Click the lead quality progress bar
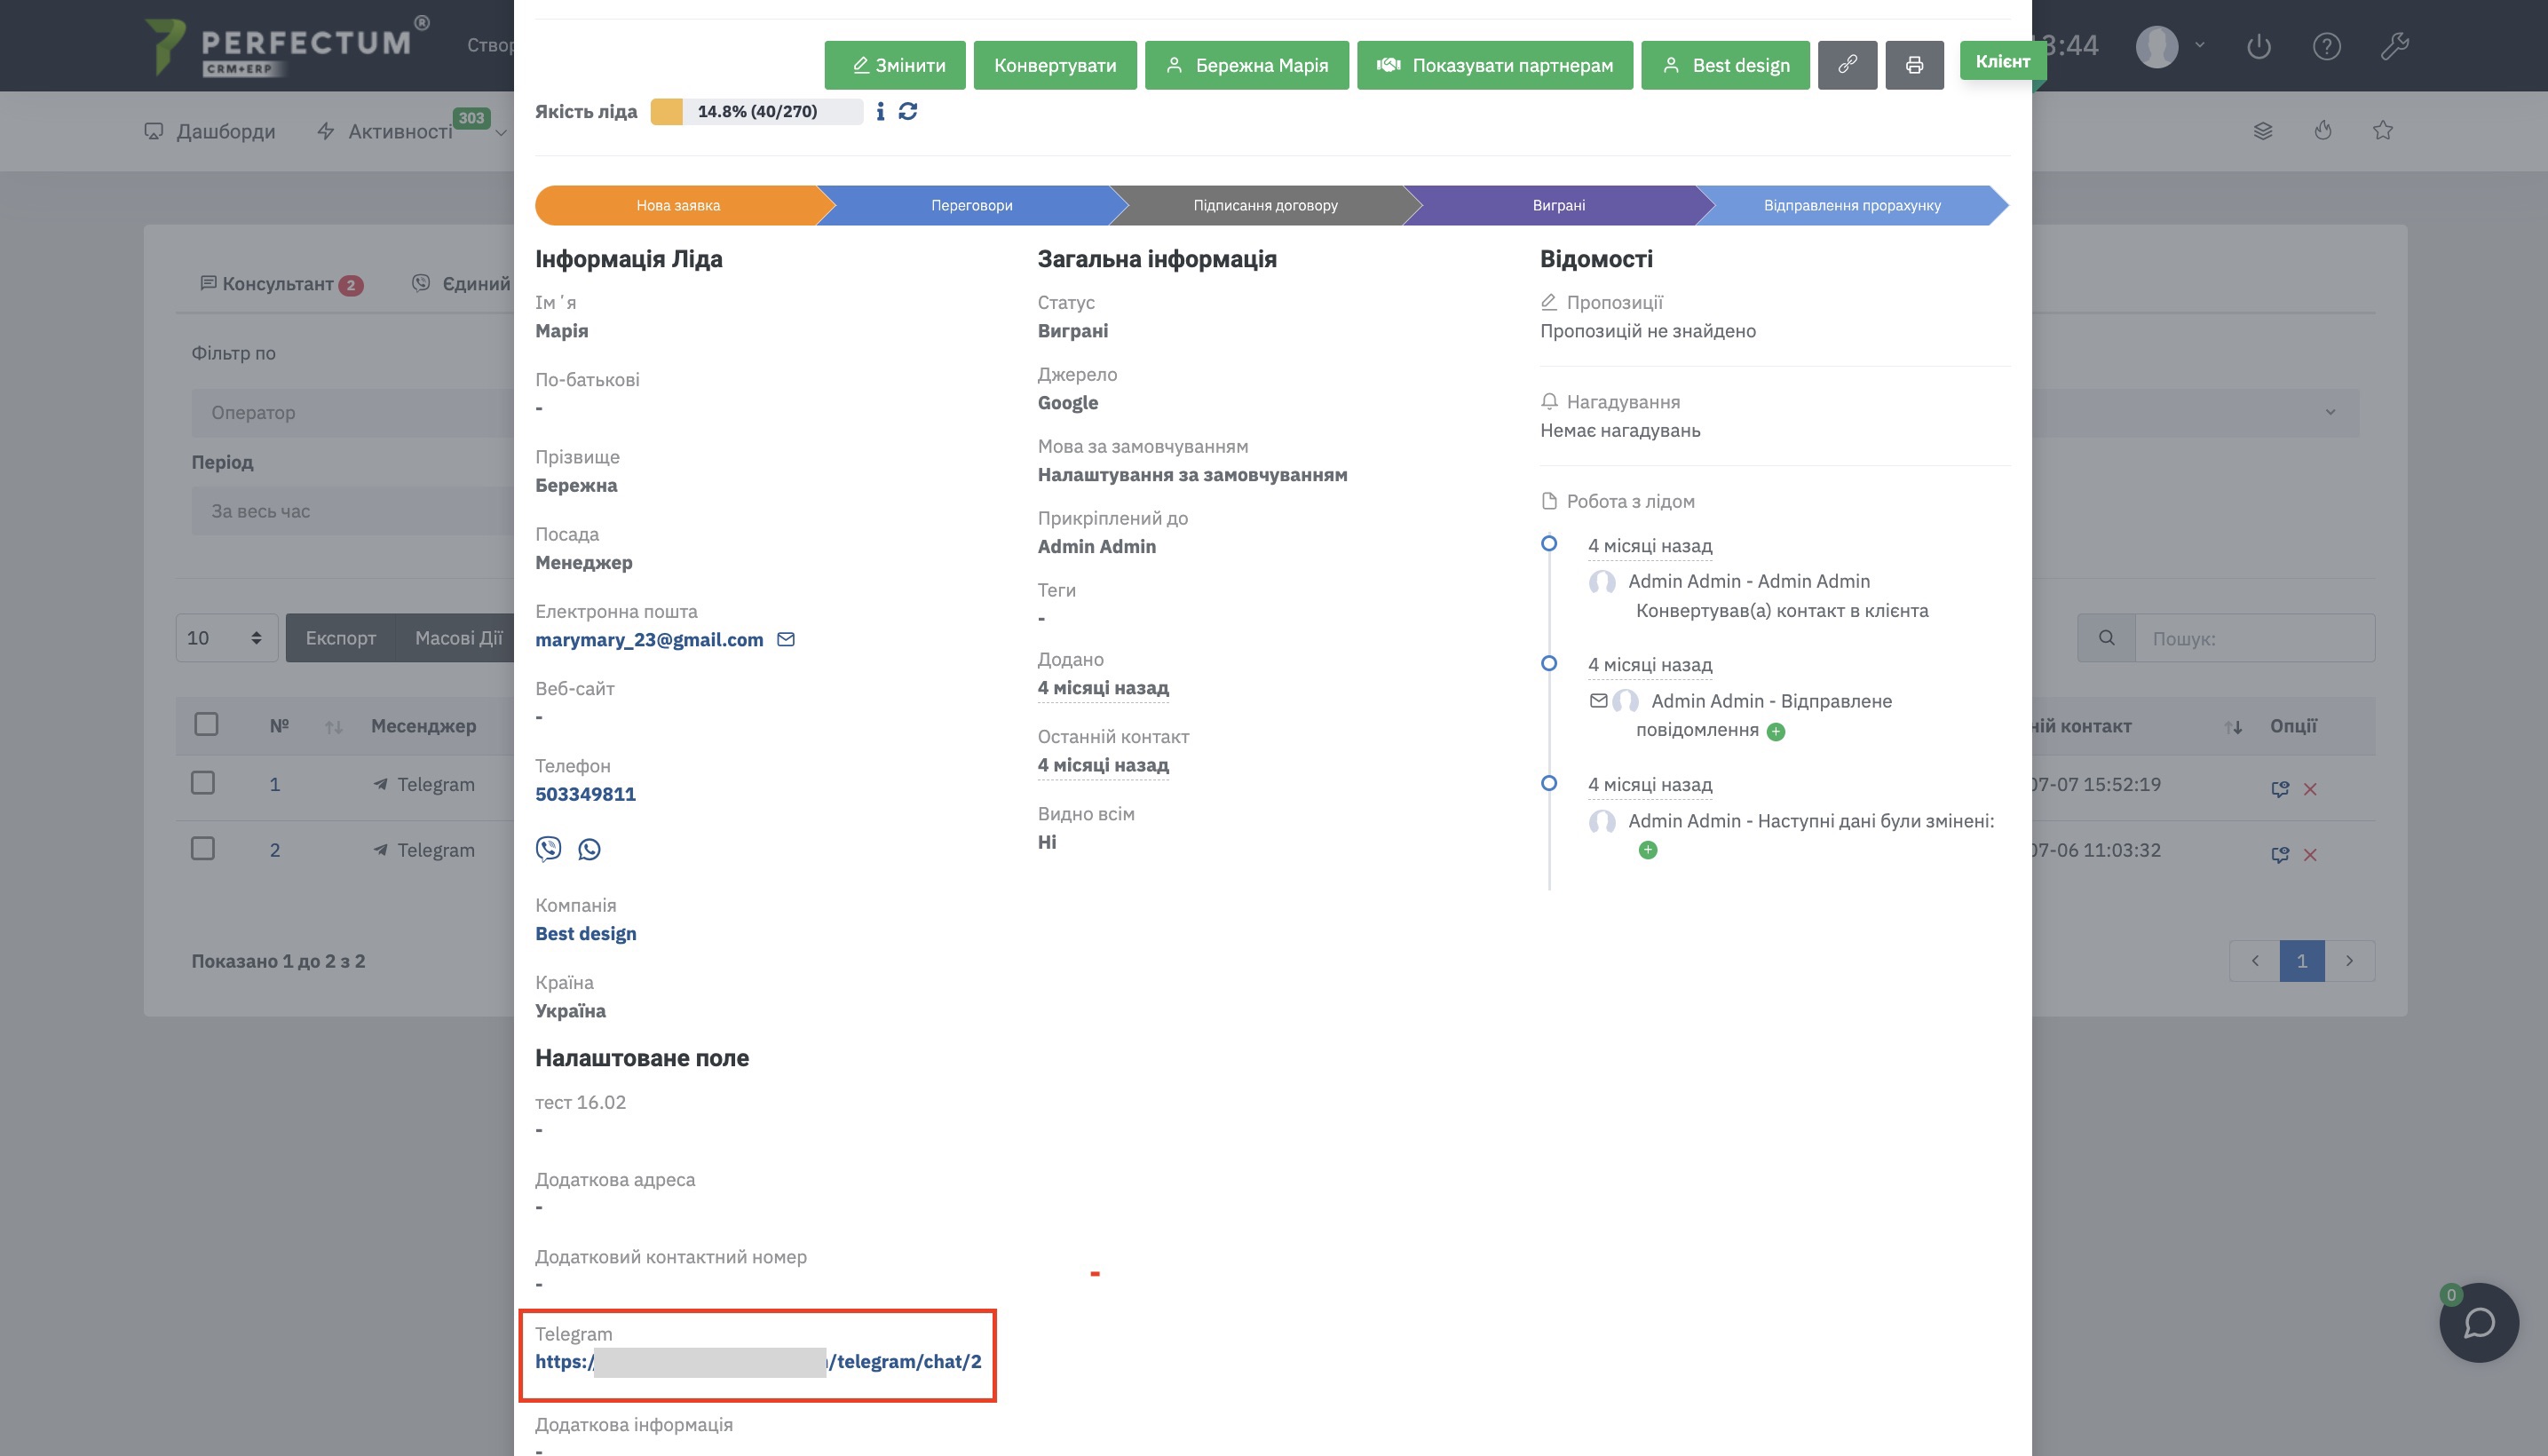The image size is (2548, 1456). (x=757, y=111)
